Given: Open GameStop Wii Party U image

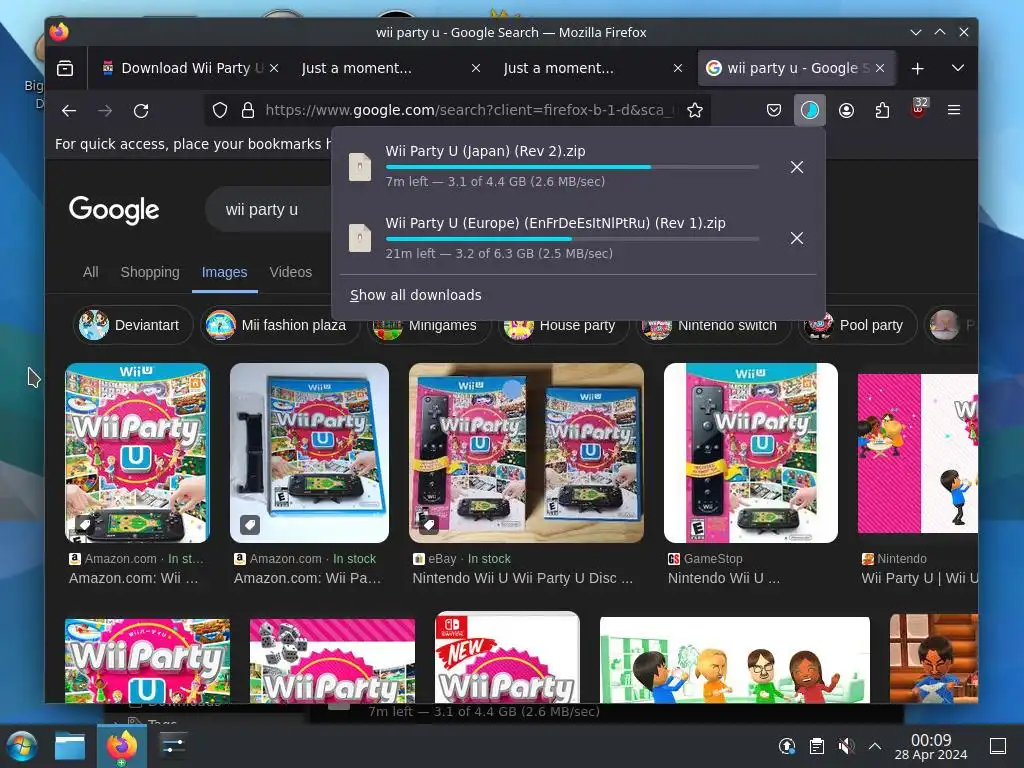Looking at the screenshot, I should point(751,453).
